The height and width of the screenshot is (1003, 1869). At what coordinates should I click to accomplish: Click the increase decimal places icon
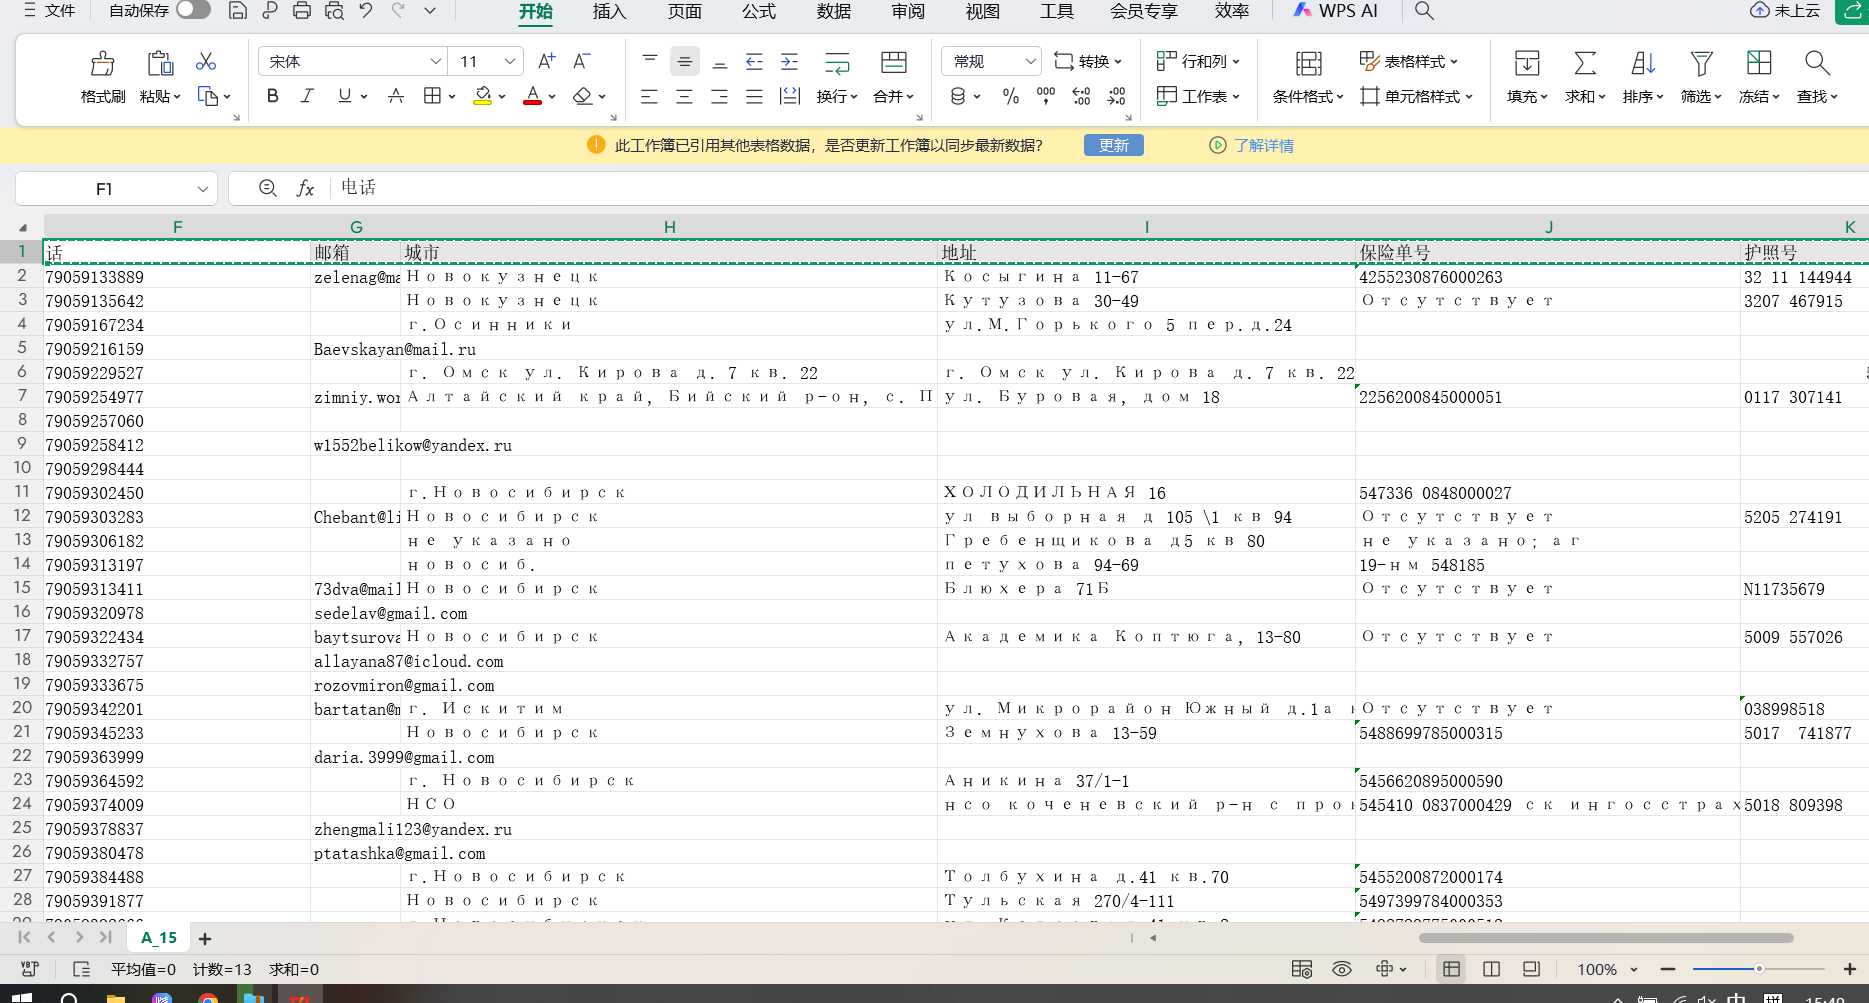pos(1081,96)
